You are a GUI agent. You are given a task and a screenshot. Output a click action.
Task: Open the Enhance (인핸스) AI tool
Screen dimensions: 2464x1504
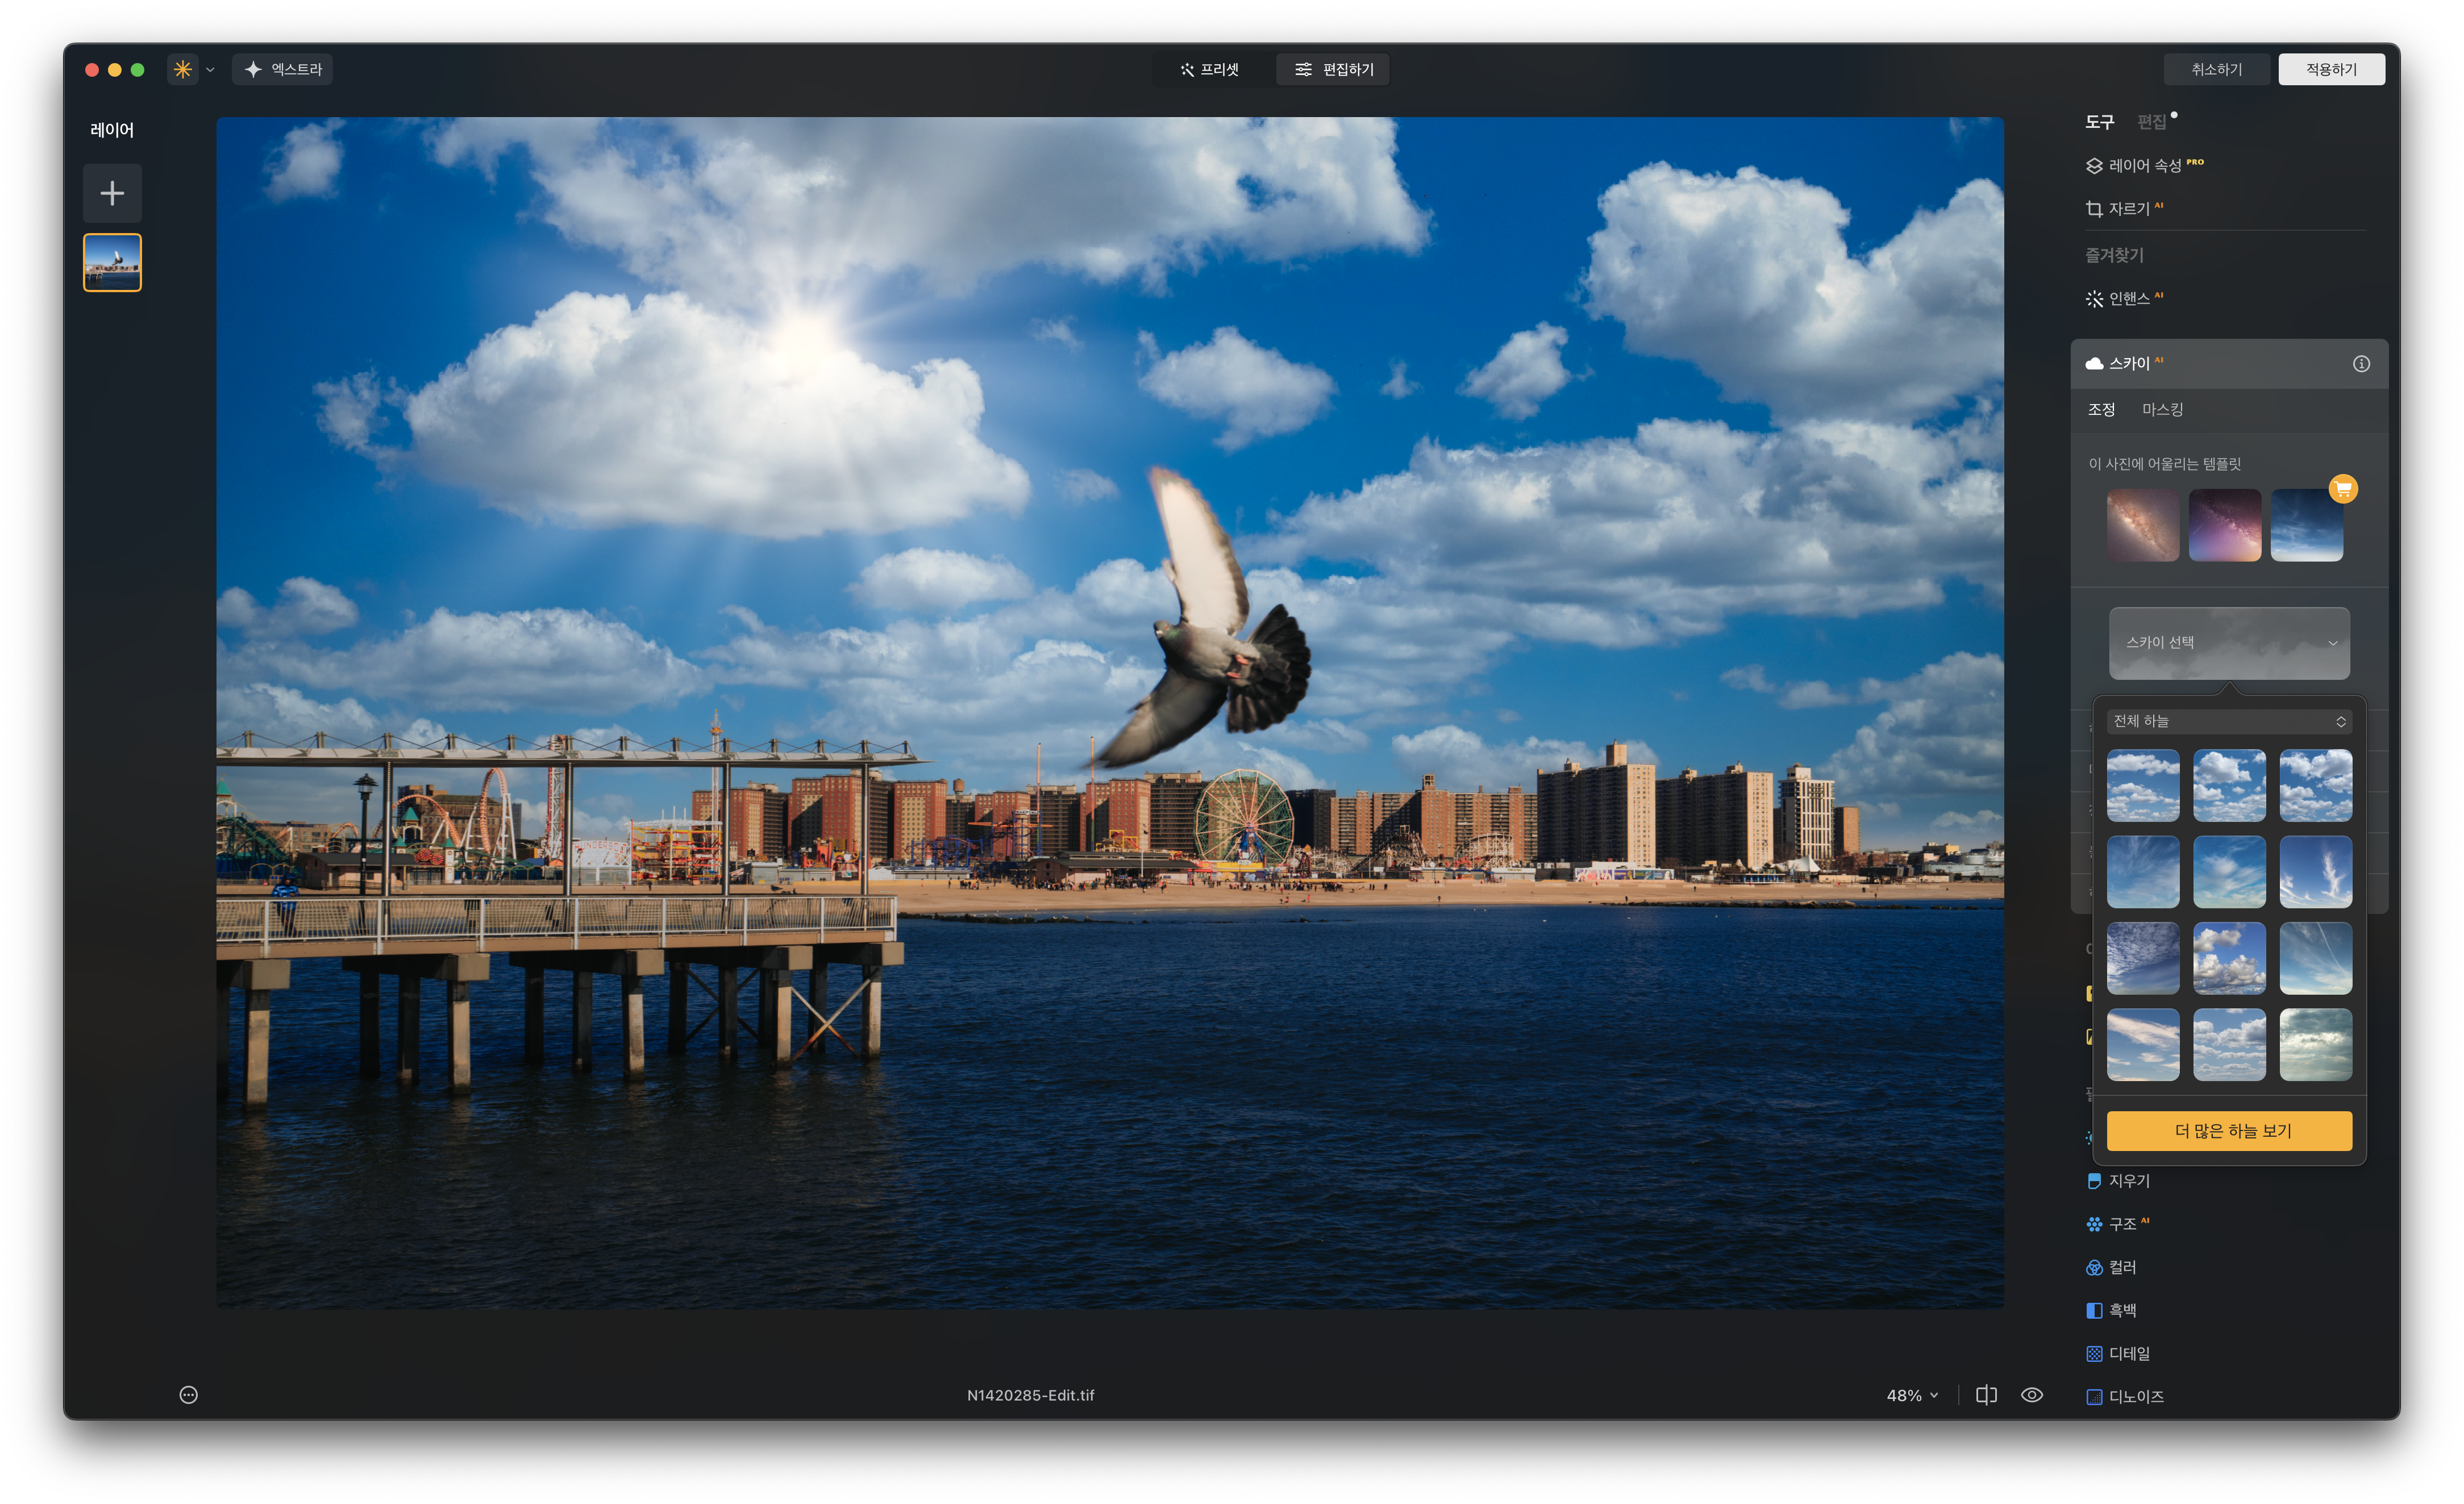[2127, 299]
